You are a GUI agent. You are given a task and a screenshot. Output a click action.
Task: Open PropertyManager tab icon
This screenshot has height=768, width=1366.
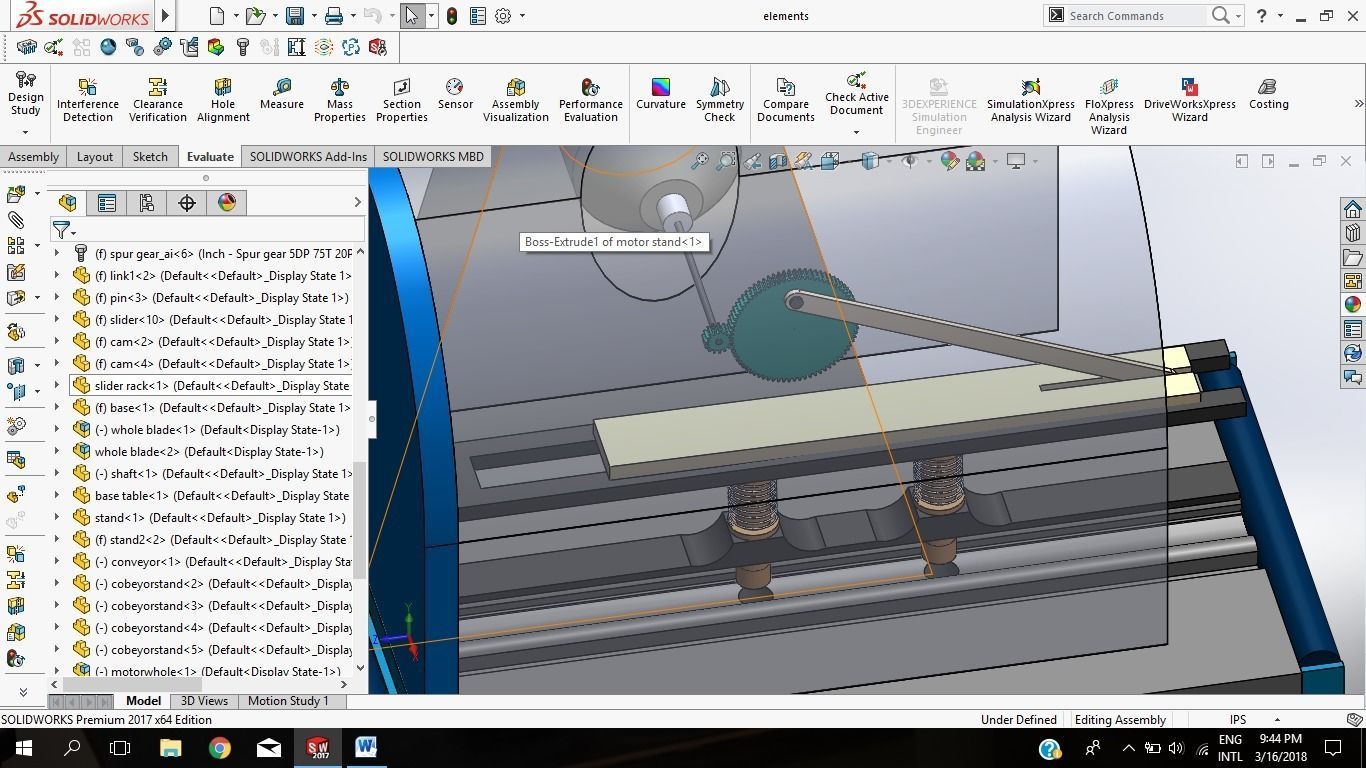pyautogui.click(x=107, y=203)
